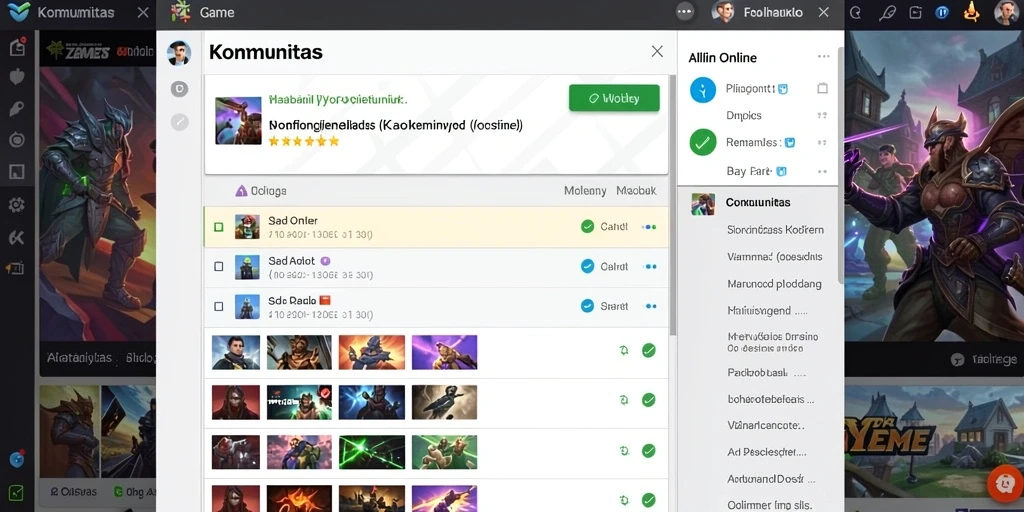The image size is (1024, 512).
Task: Open the orange flame icon in top bar
Action: [x=972, y=11]
